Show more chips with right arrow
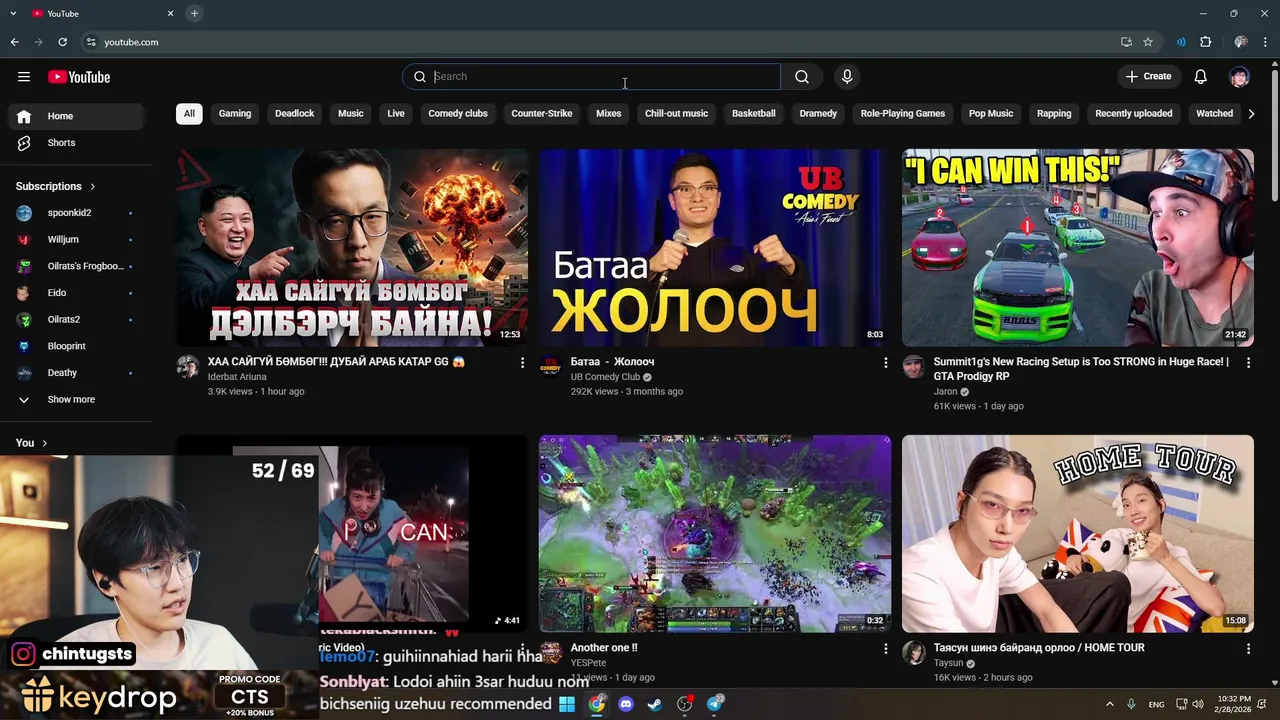Screen dimensions: 1280x720 tap(1251, 114)
